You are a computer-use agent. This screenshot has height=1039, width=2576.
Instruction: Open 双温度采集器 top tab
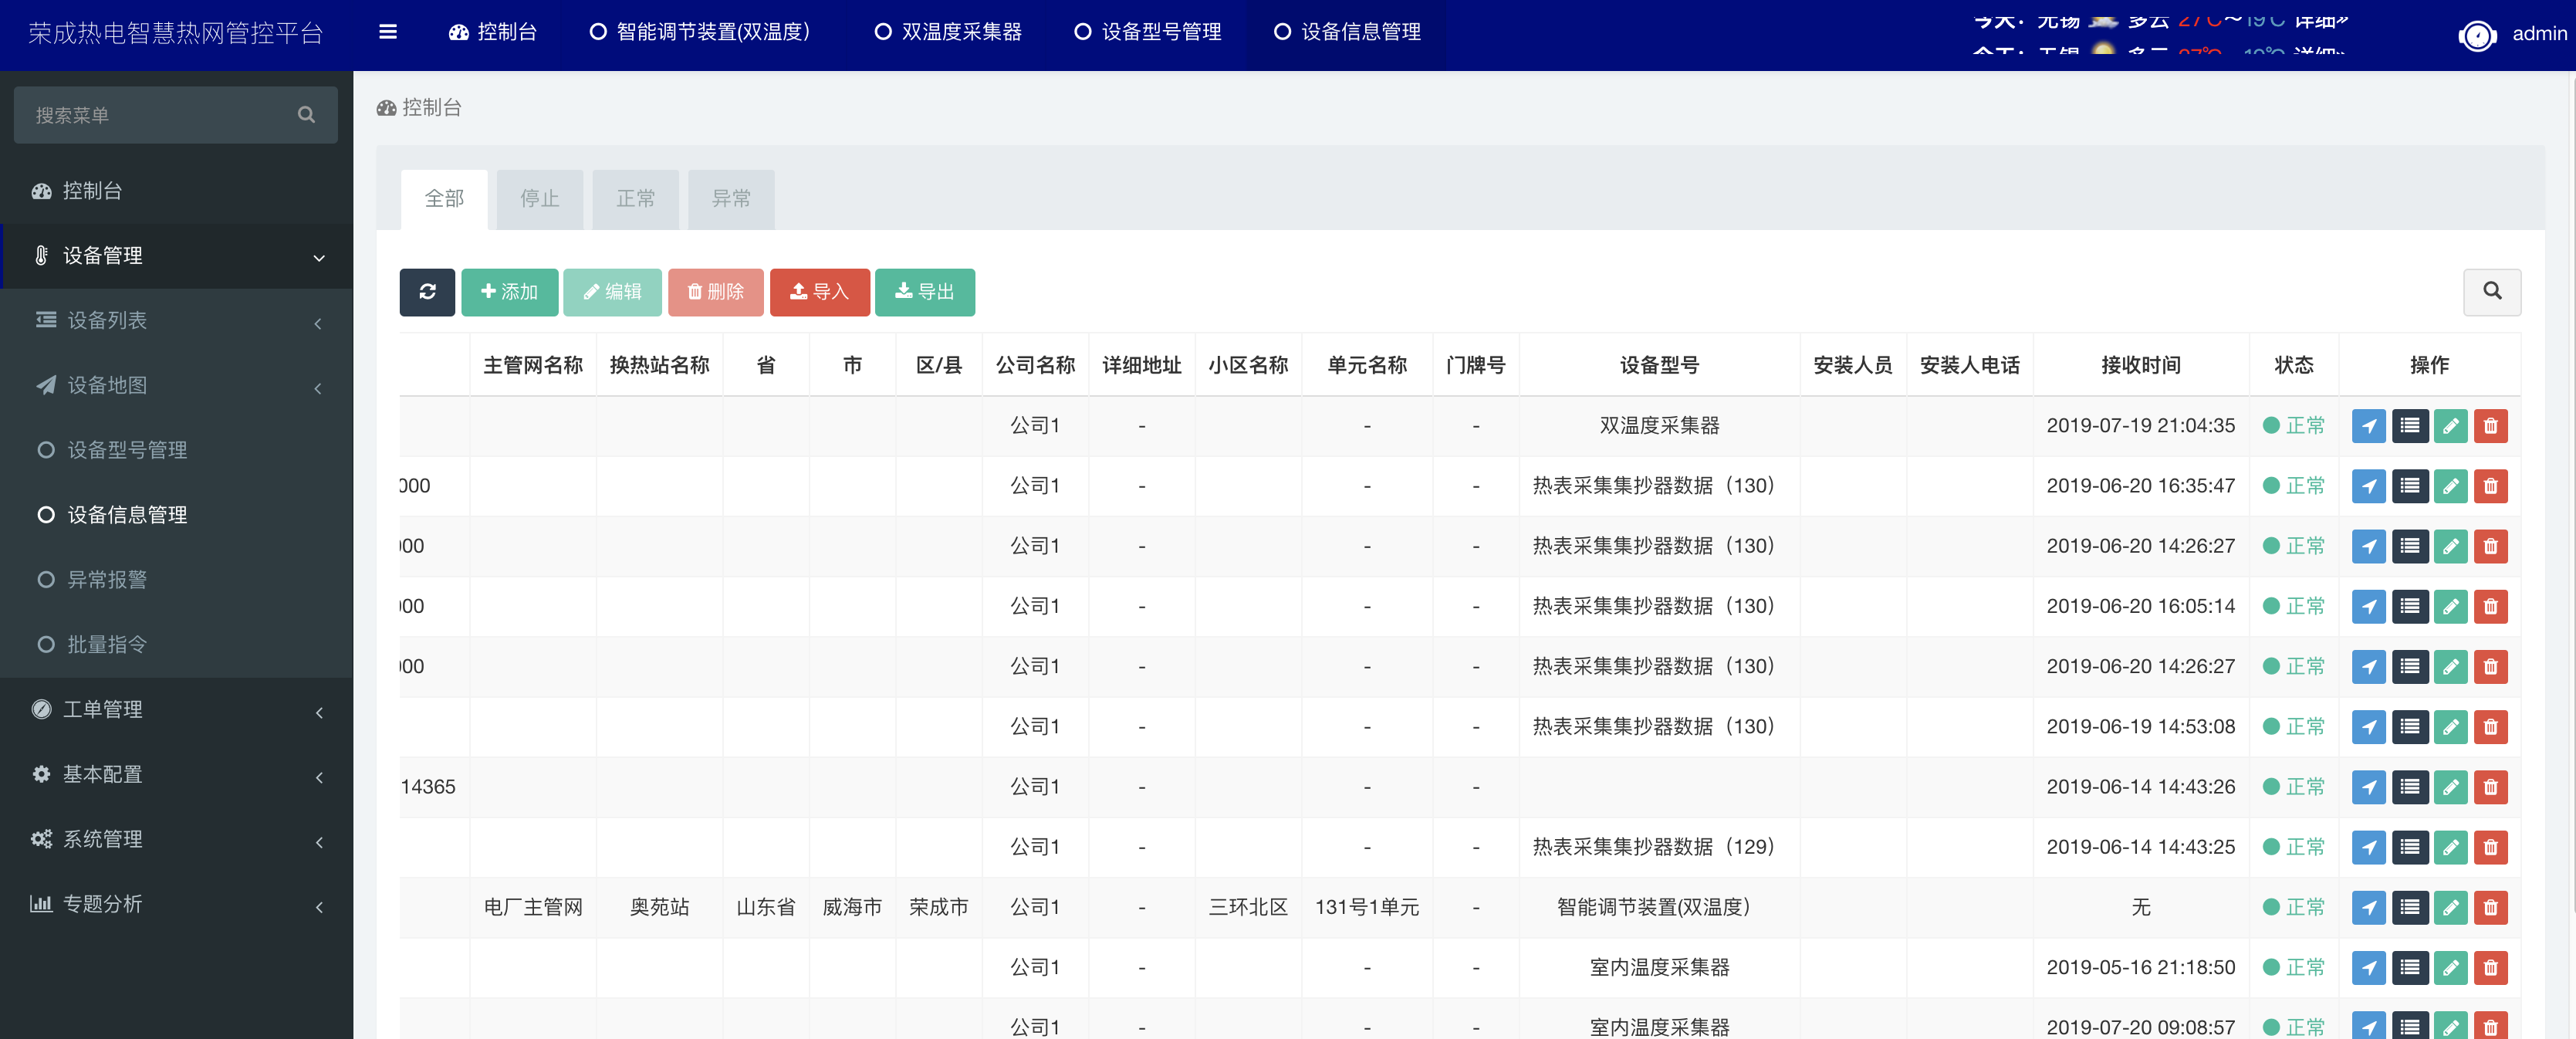(x=948, y=32)
